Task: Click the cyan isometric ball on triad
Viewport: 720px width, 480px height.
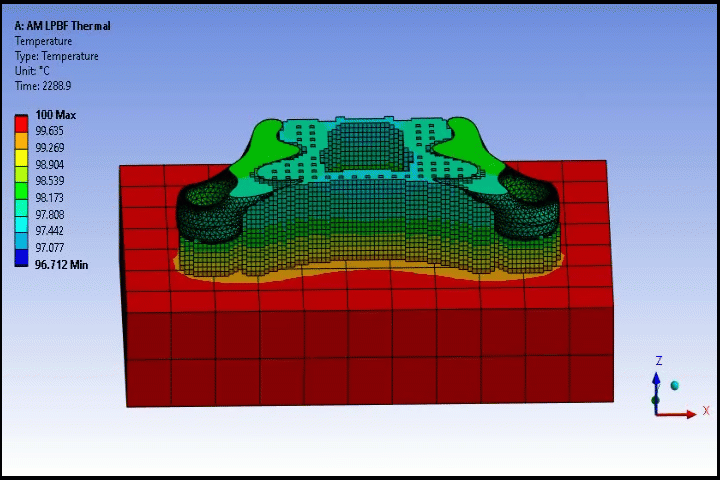Action: click(675, 385)
